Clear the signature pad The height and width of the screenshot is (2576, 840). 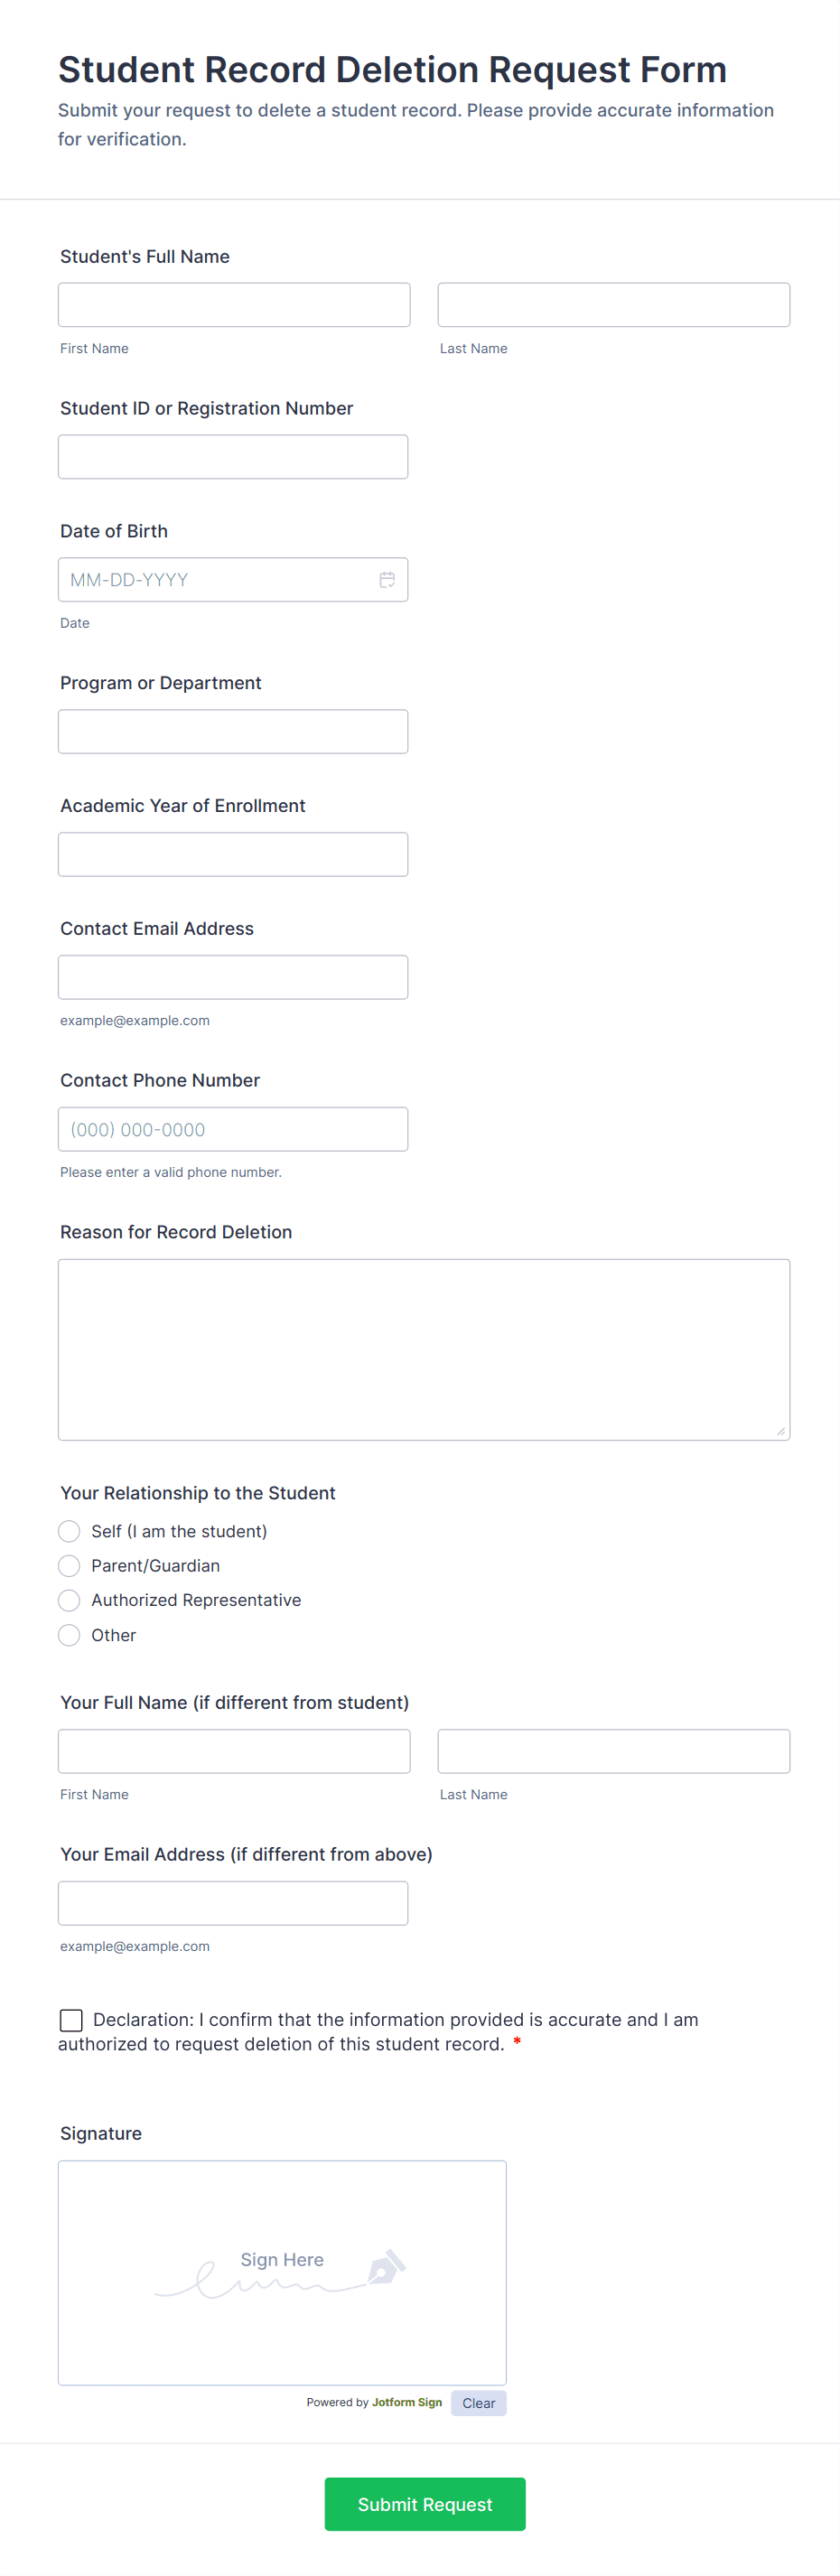point(478,2403)
